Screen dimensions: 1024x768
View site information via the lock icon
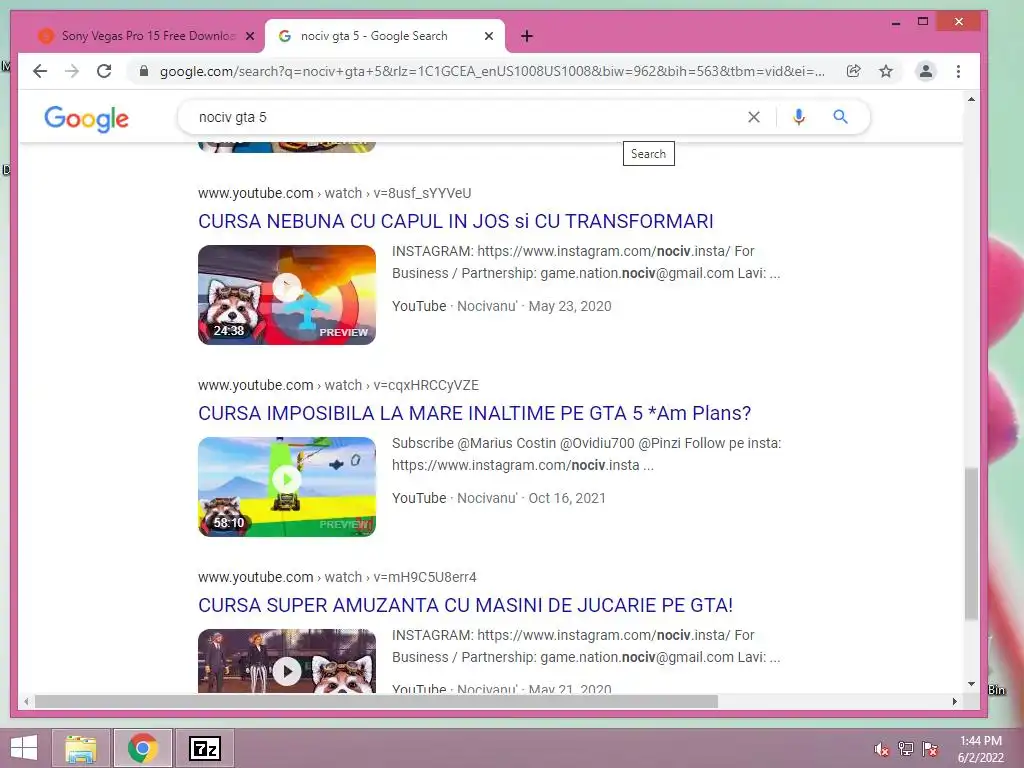pyautogui.click(x=144, y=71)
